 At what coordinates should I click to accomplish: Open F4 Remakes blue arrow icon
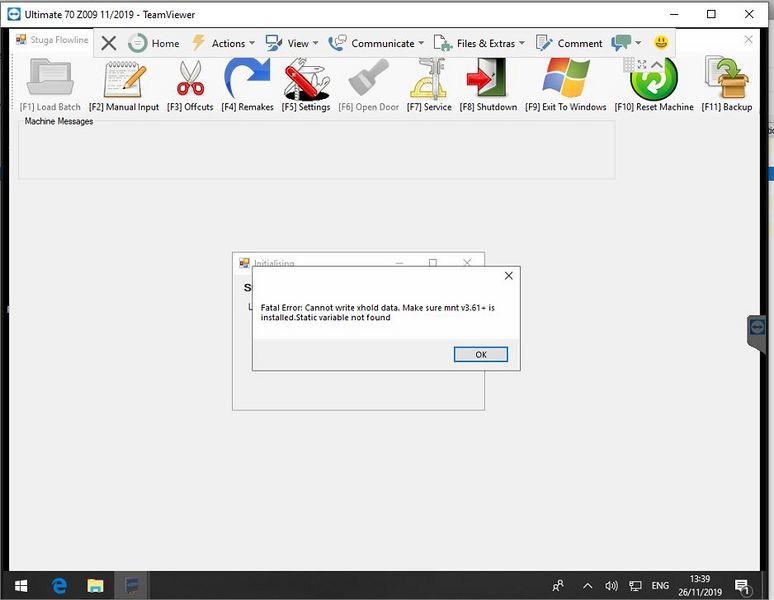247,78
